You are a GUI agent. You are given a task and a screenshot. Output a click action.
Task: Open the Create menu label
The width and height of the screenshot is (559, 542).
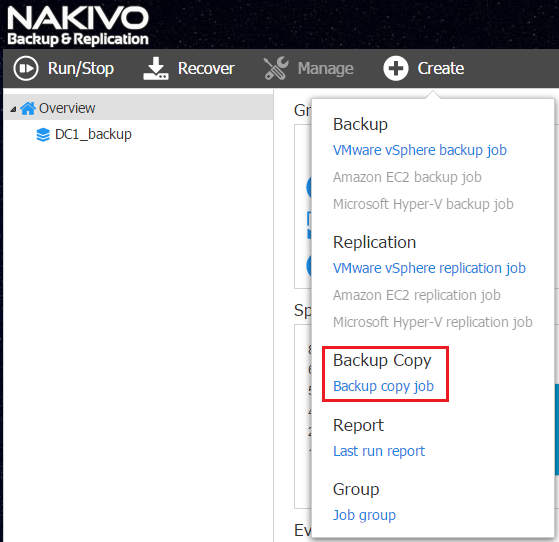tap(441, 68)
